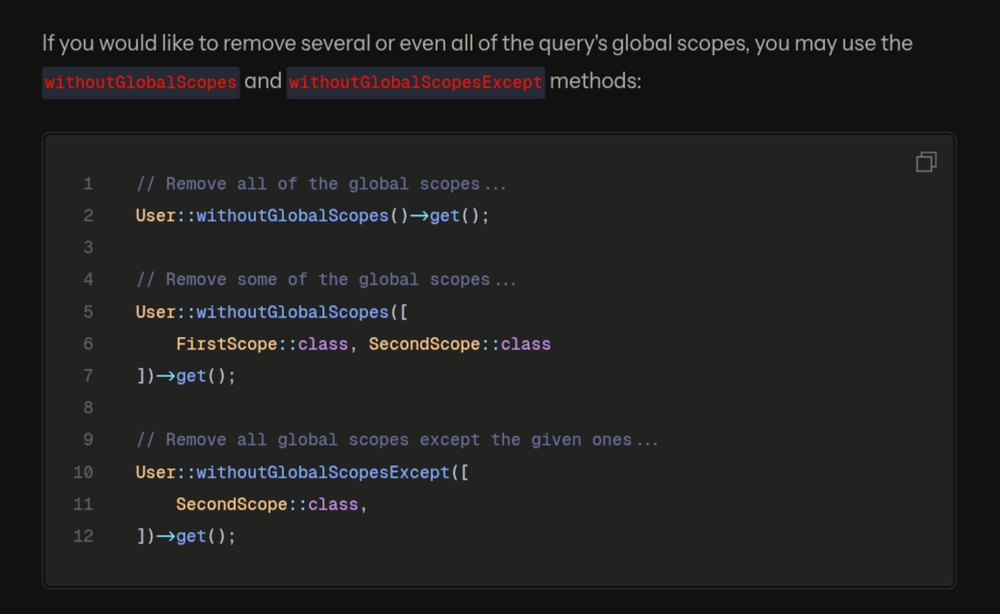Click withoutGlobalScopesExcept on code line 10
The image size is (1000, 614).
click(322, 472)
